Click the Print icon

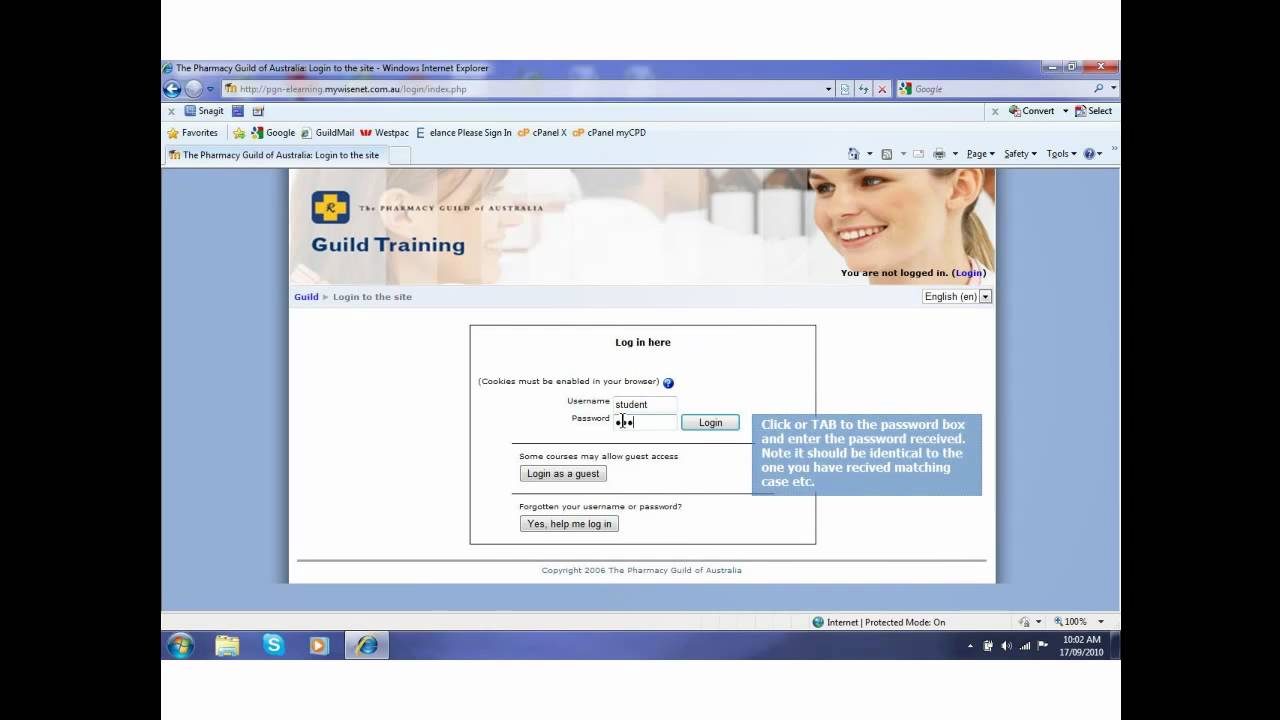tap(939, 154)
